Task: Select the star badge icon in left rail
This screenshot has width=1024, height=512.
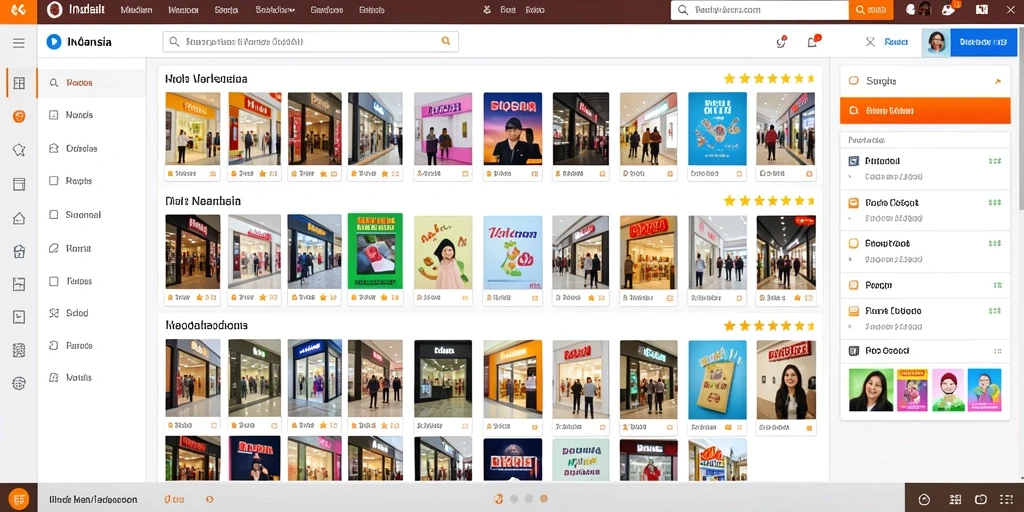Action: click(x=19, y=150)
